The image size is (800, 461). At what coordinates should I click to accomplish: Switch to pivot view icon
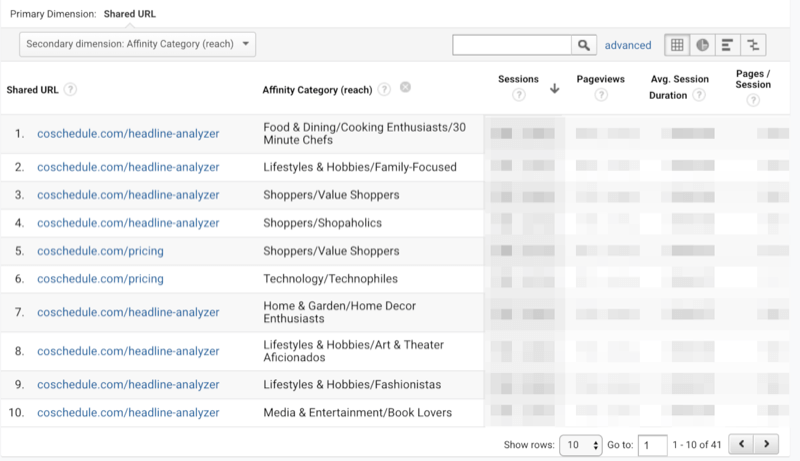753,45
